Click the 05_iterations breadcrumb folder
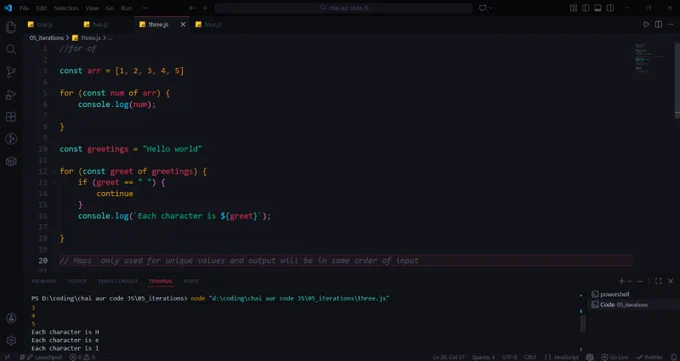Screen dimensions: 680x361 (x=46, y=38)
